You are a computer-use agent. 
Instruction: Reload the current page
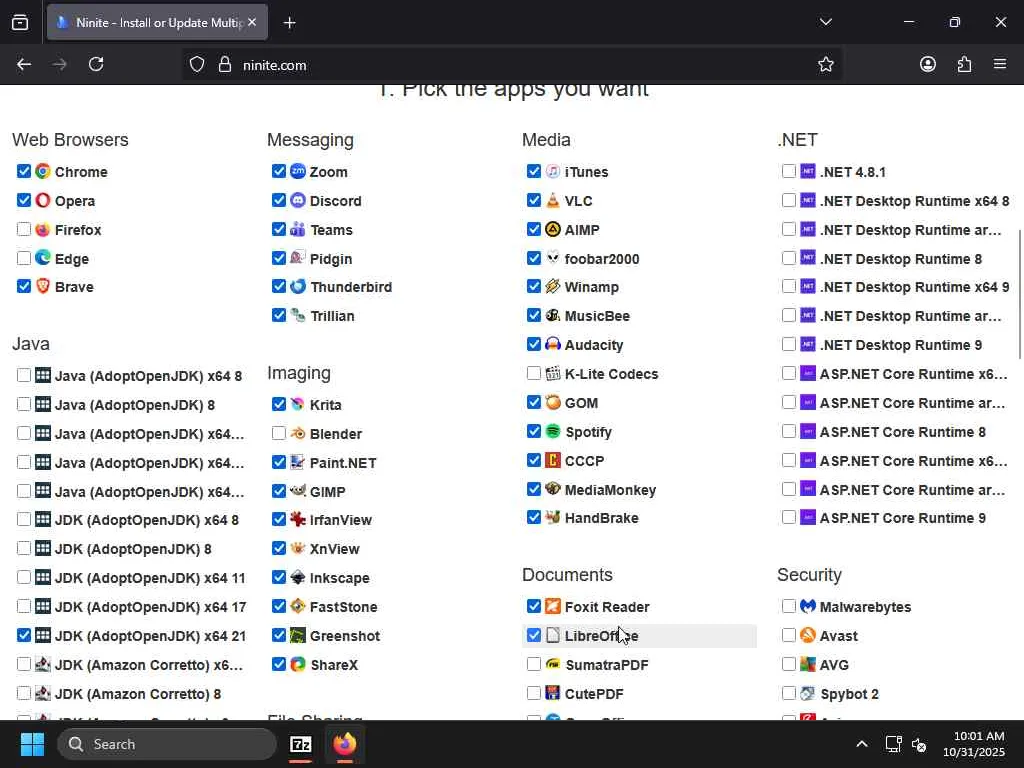click(x=96, y=64)
